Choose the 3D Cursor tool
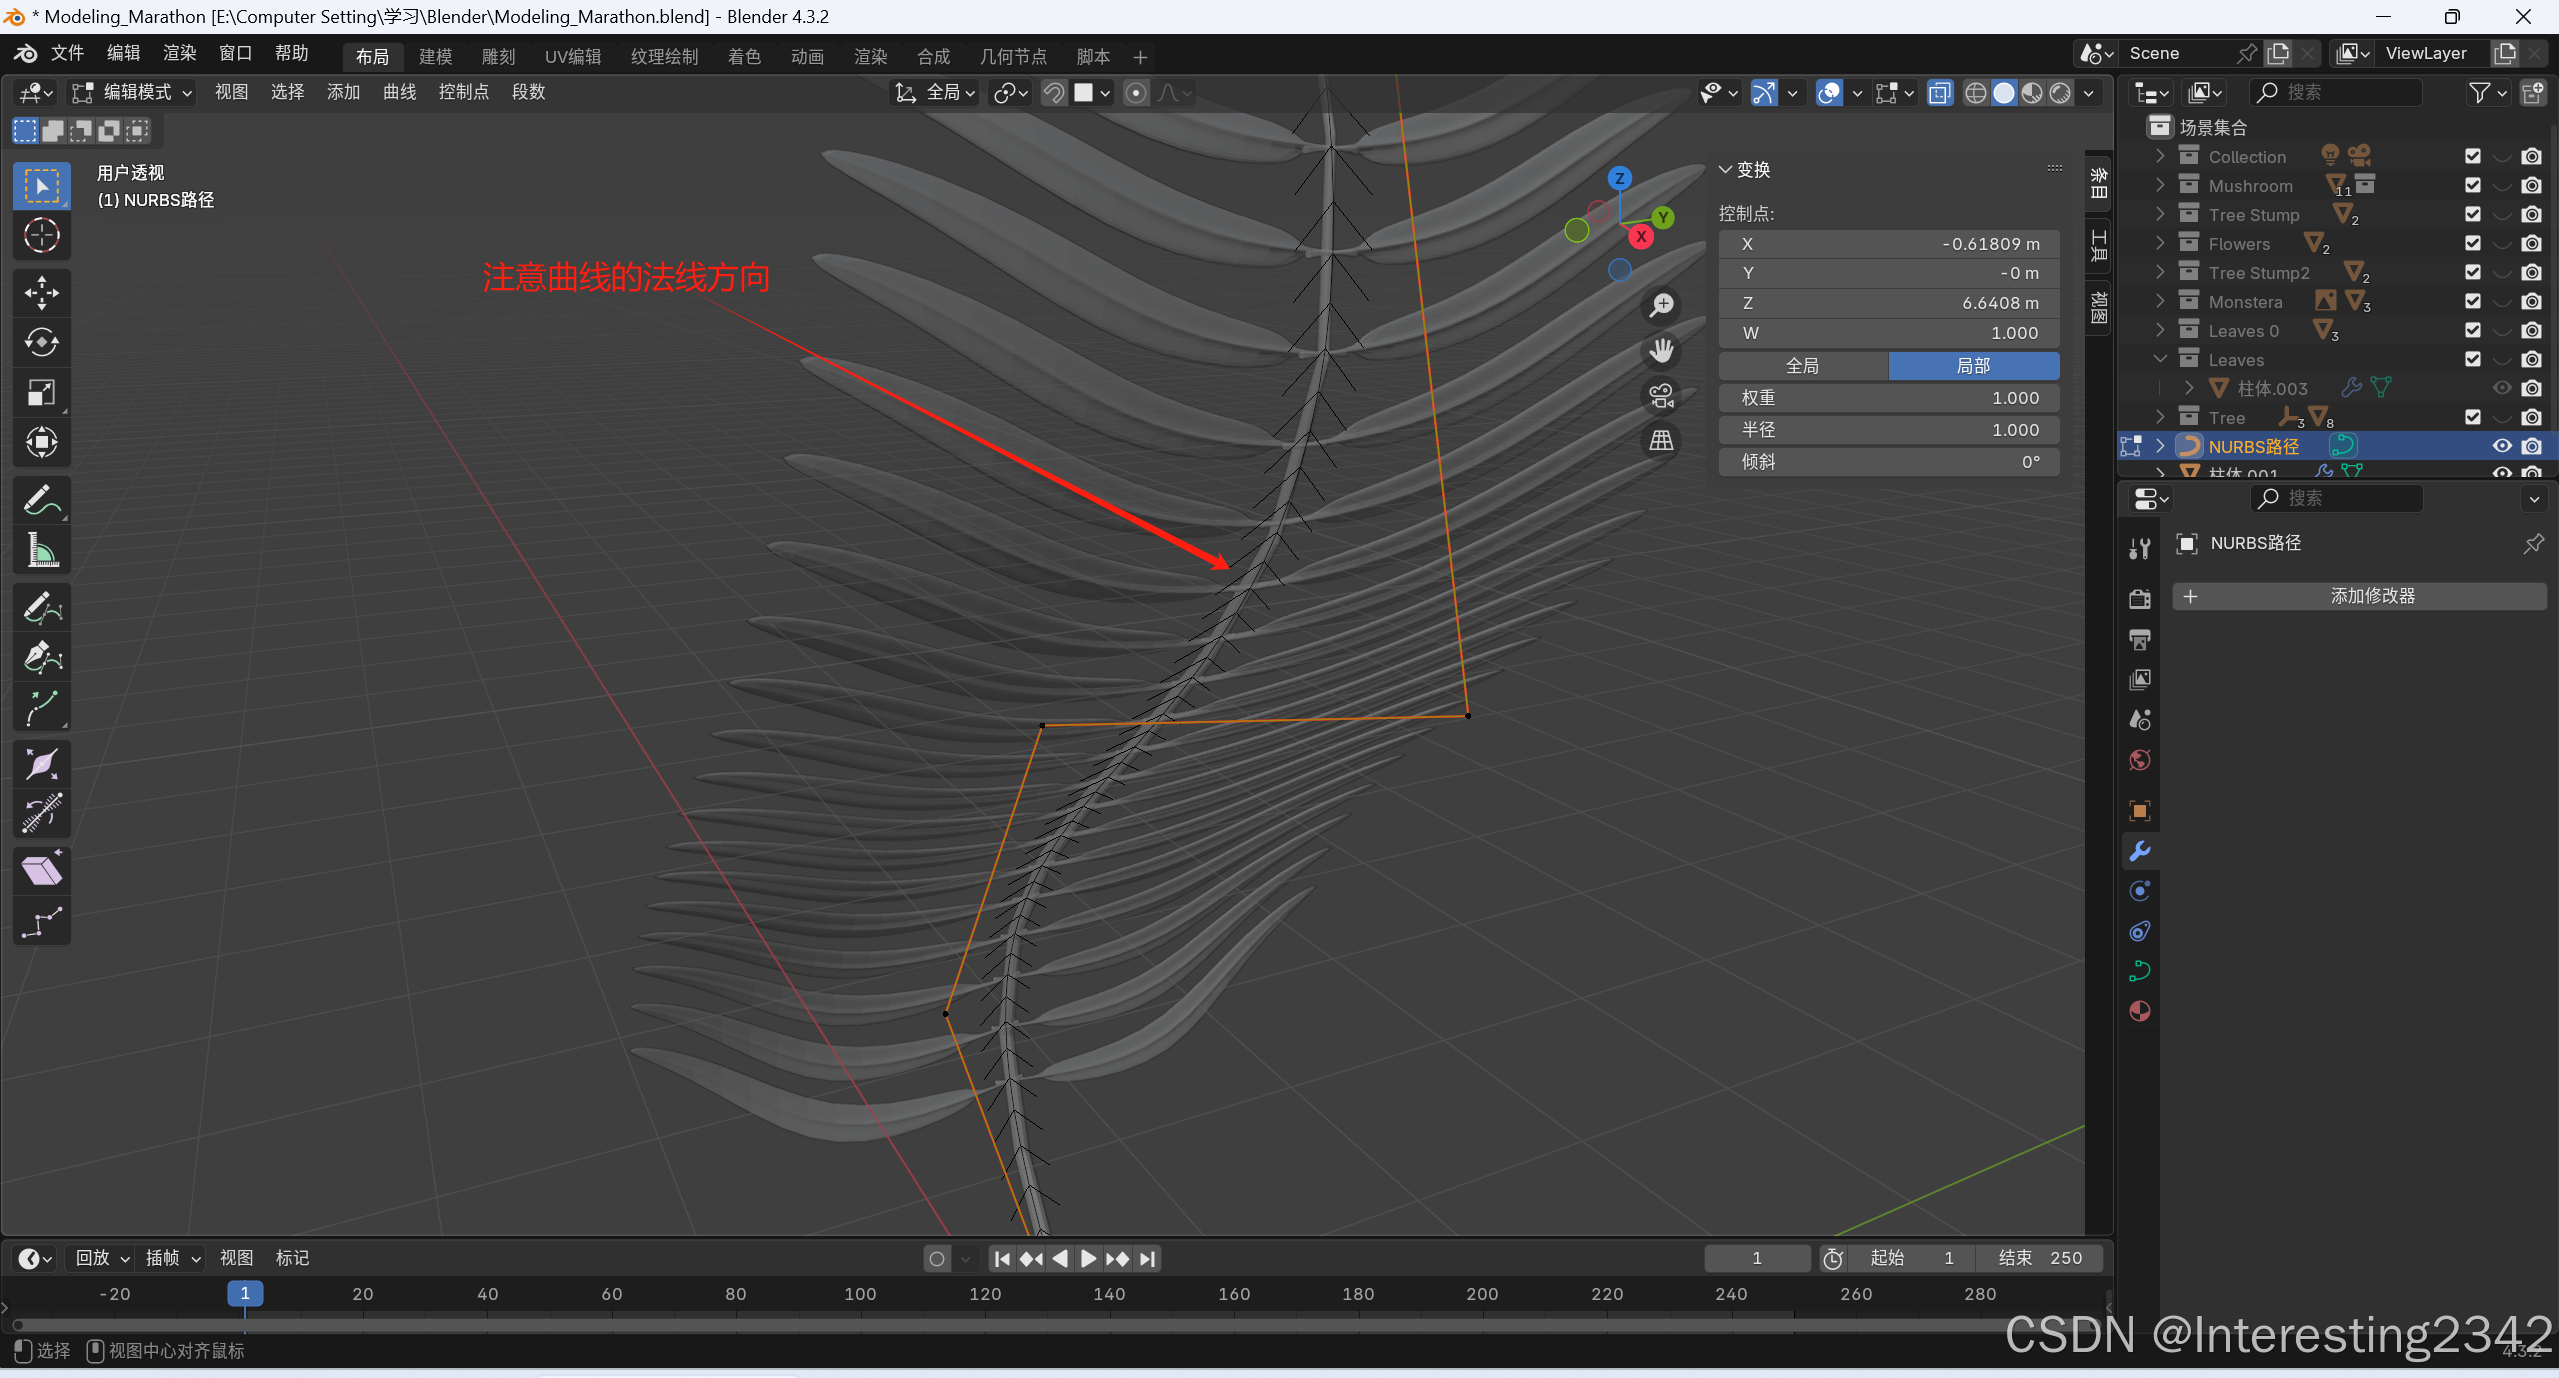This screenshot has width=2559, height=1378. [x=41, y=236]
